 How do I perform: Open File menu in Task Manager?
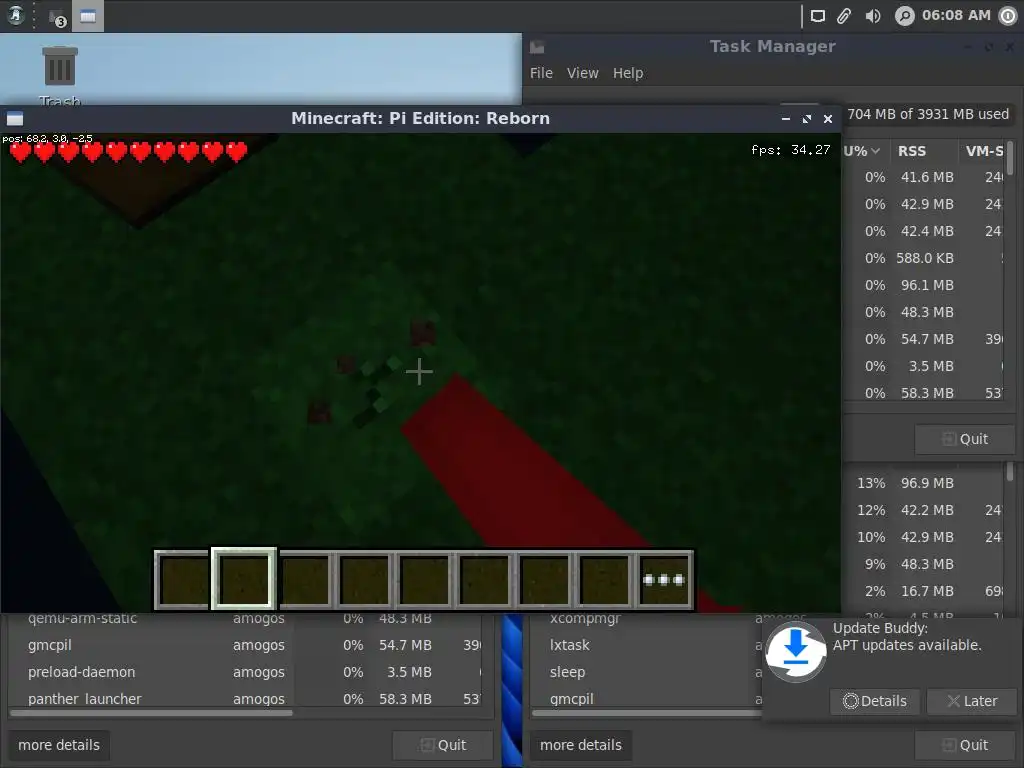pos(541,73)
